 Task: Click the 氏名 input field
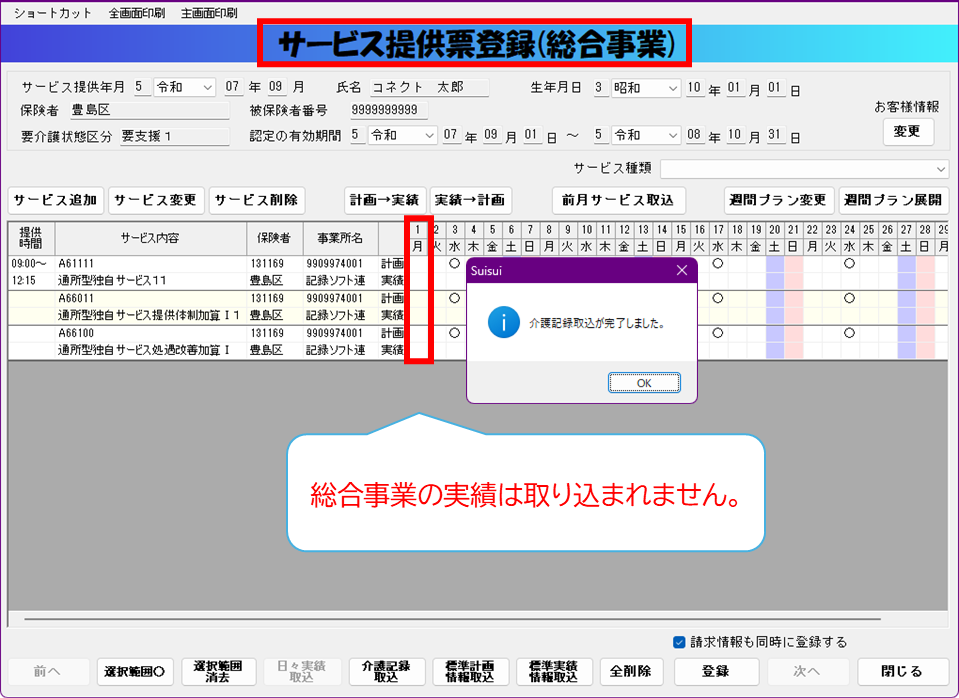click(429, 88)
